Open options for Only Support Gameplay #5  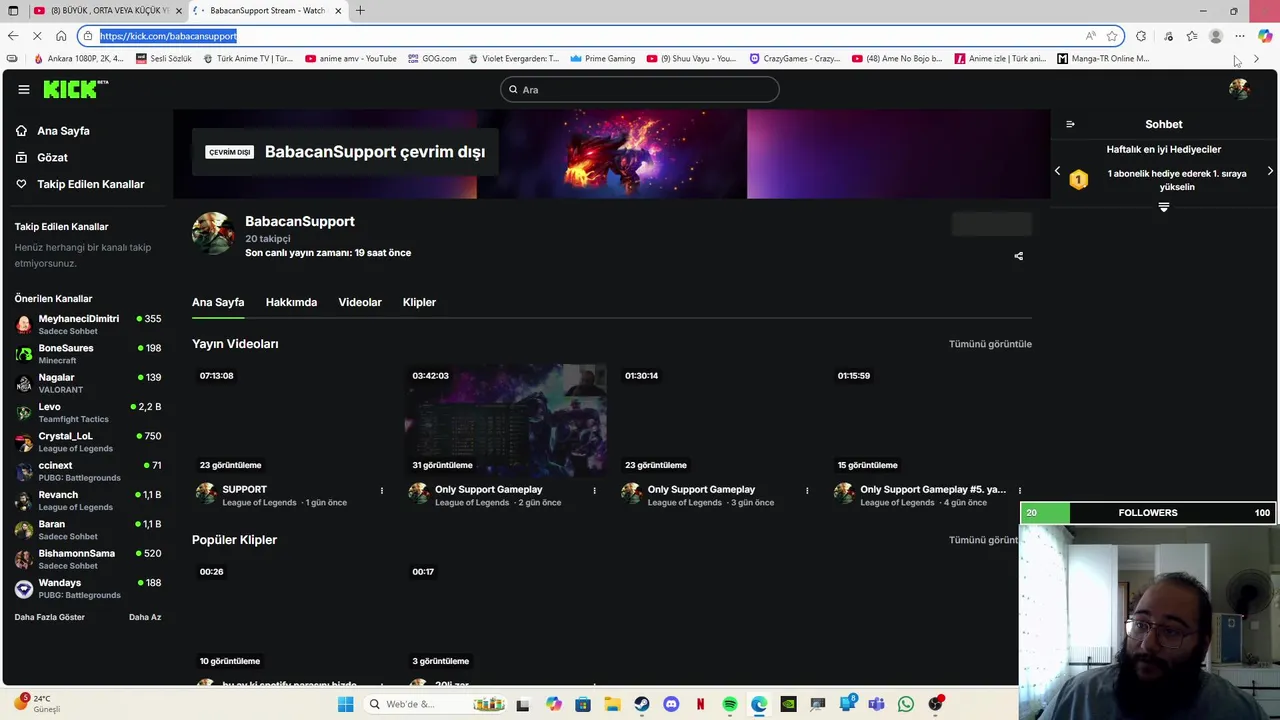coord(1019,490)
